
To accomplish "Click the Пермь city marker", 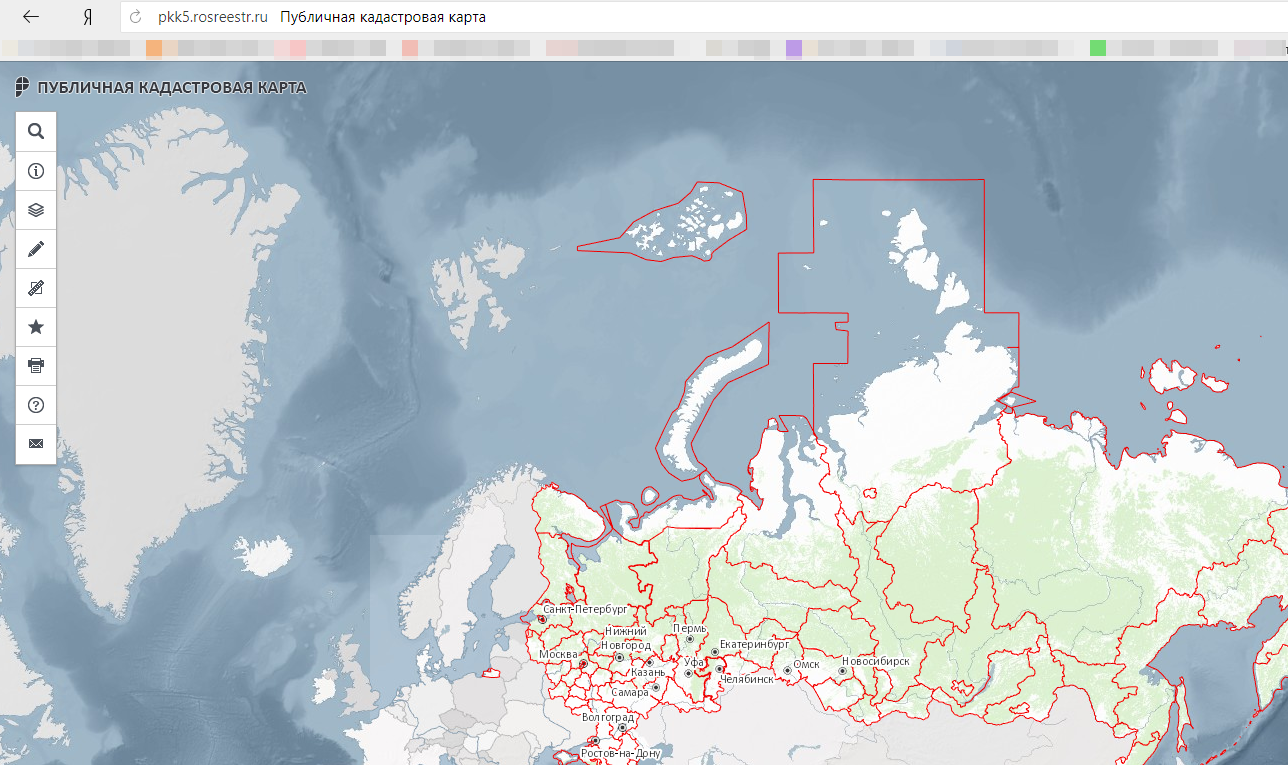I will coord(689,639).
